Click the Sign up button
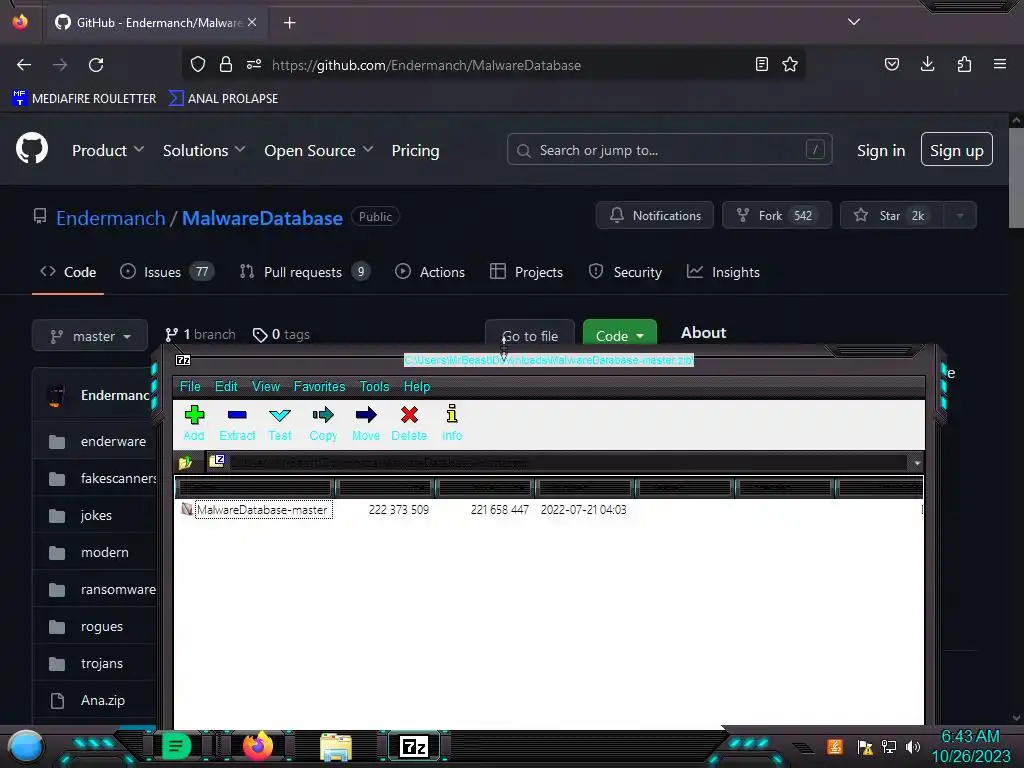1024x768 pixels. tap(957, 150)
